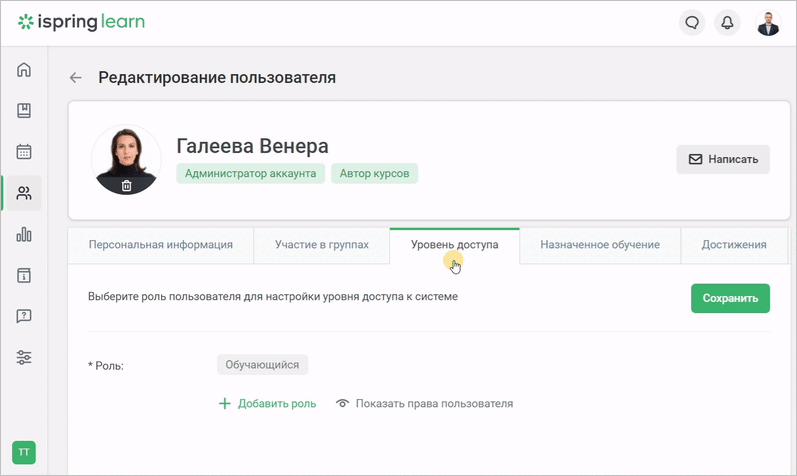Image resolution: width=797 pixels, height=476 pixels.
Task: Click the Написать message button
Action: 723,160
